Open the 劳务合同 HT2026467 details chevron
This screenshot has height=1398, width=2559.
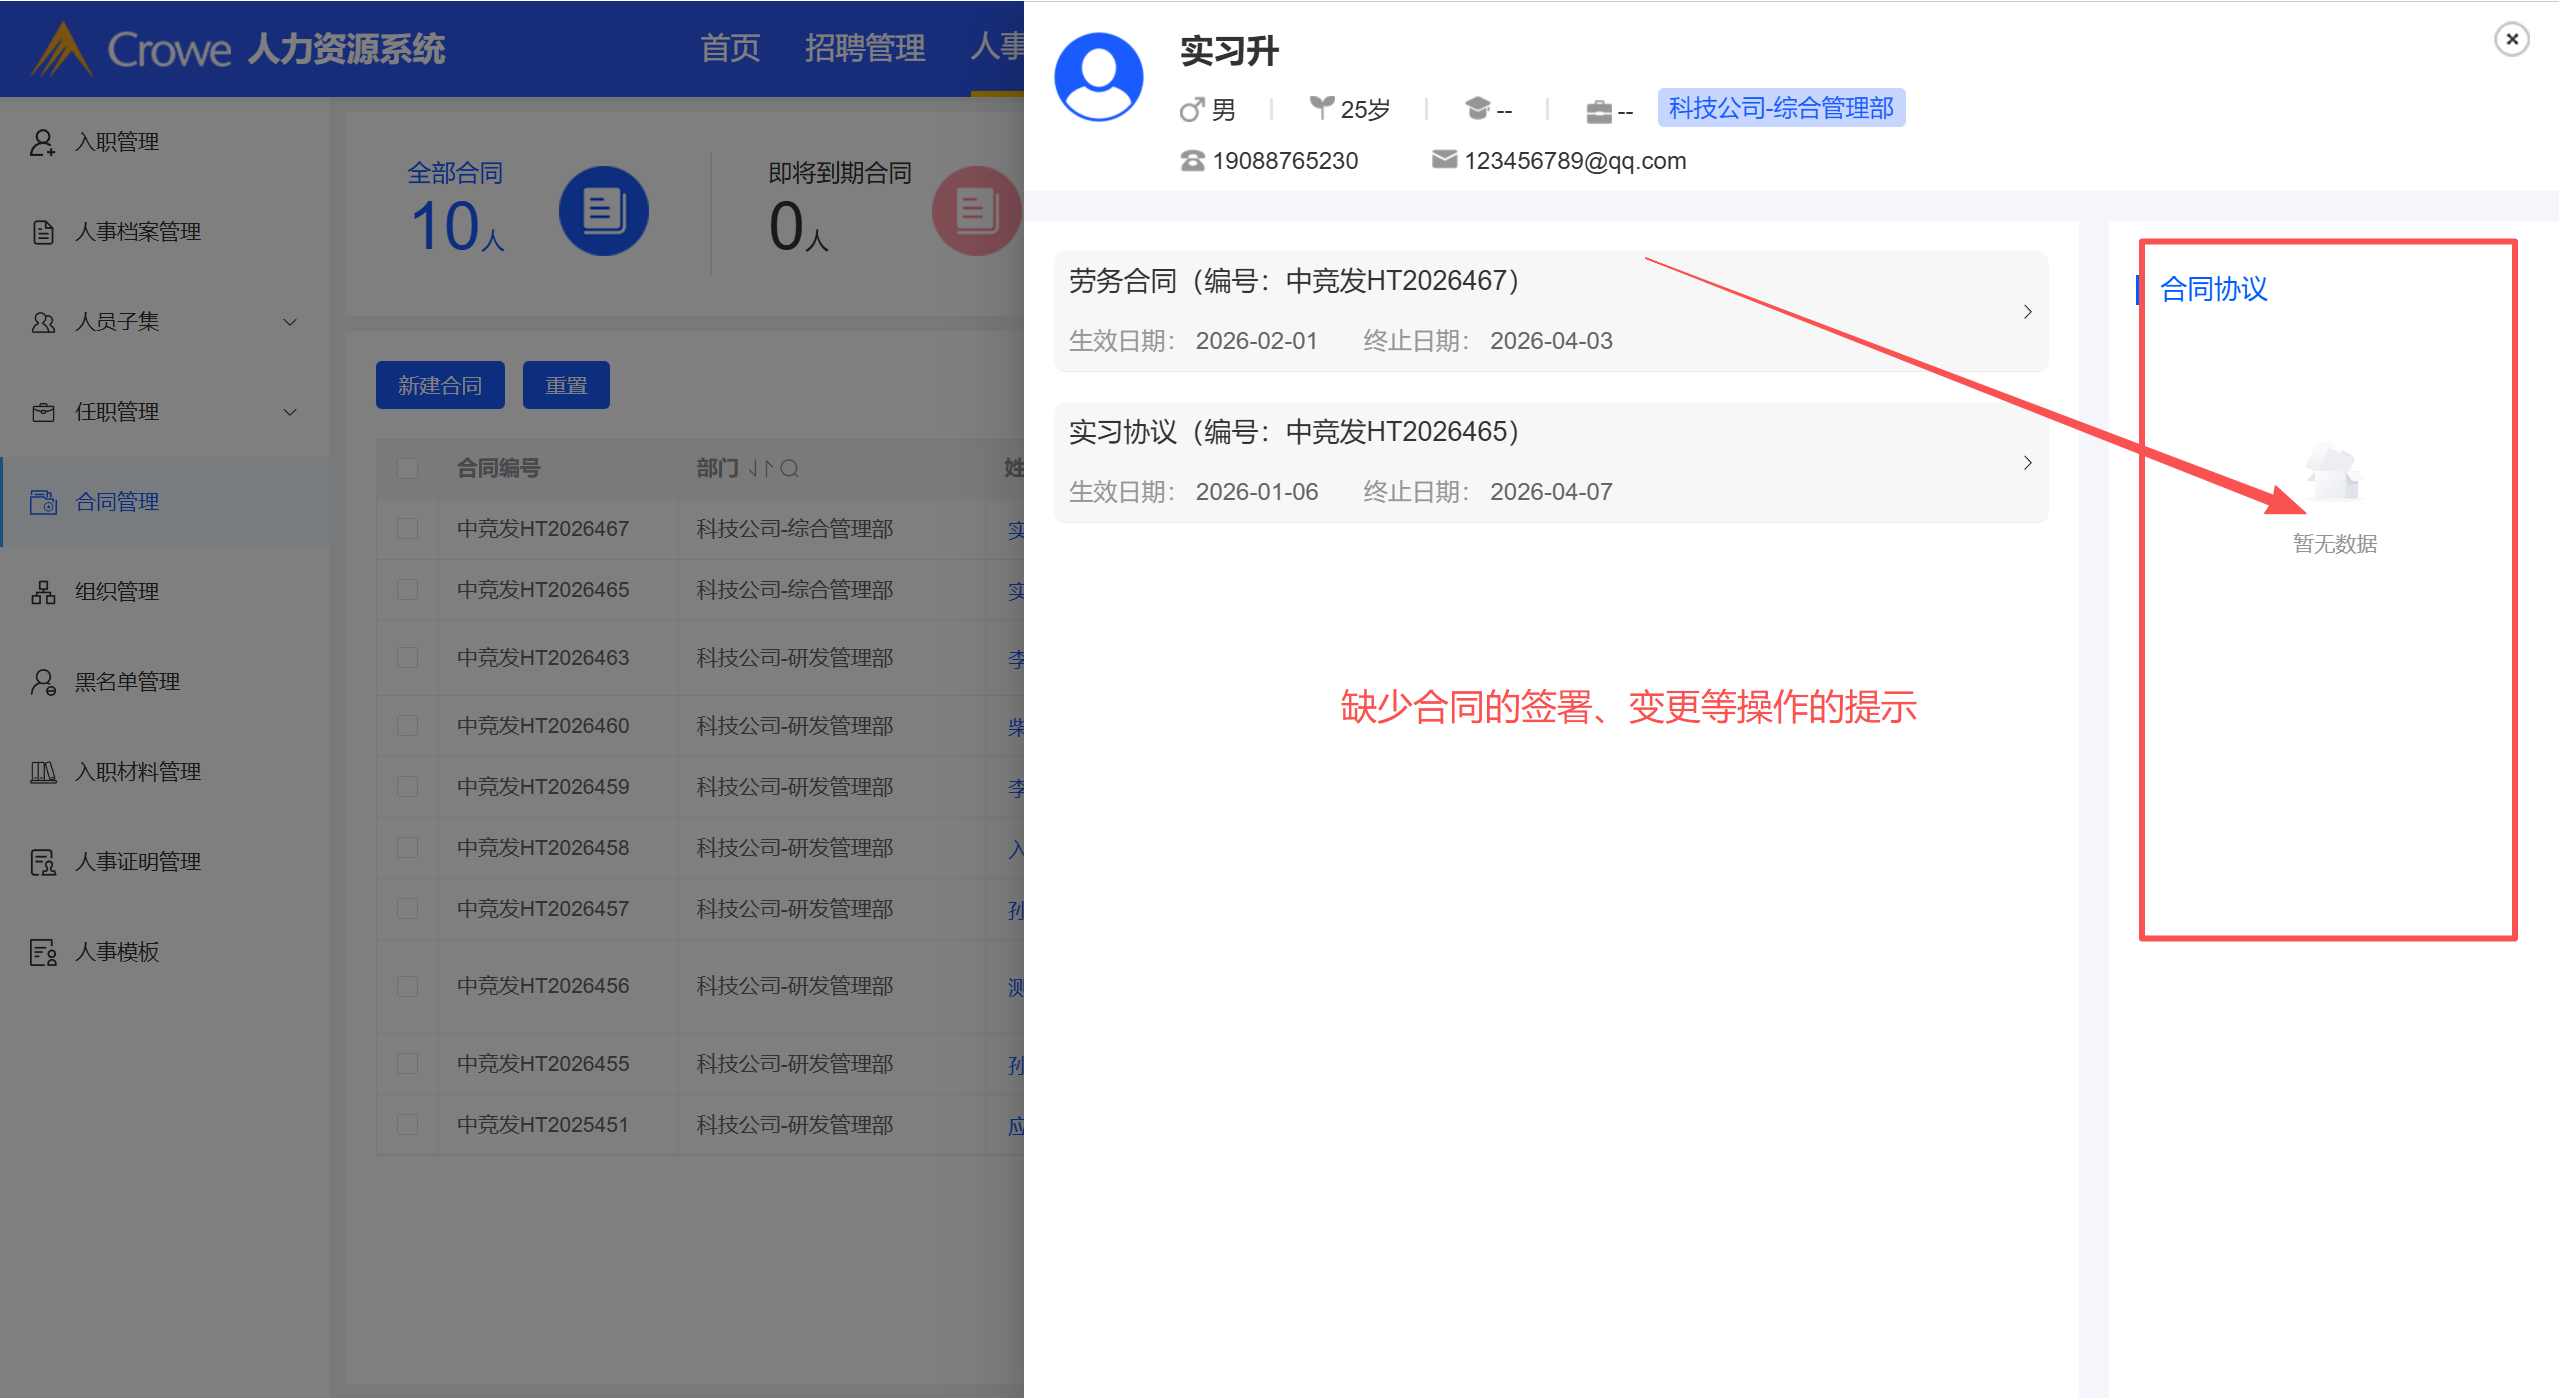pos(2027,312)
